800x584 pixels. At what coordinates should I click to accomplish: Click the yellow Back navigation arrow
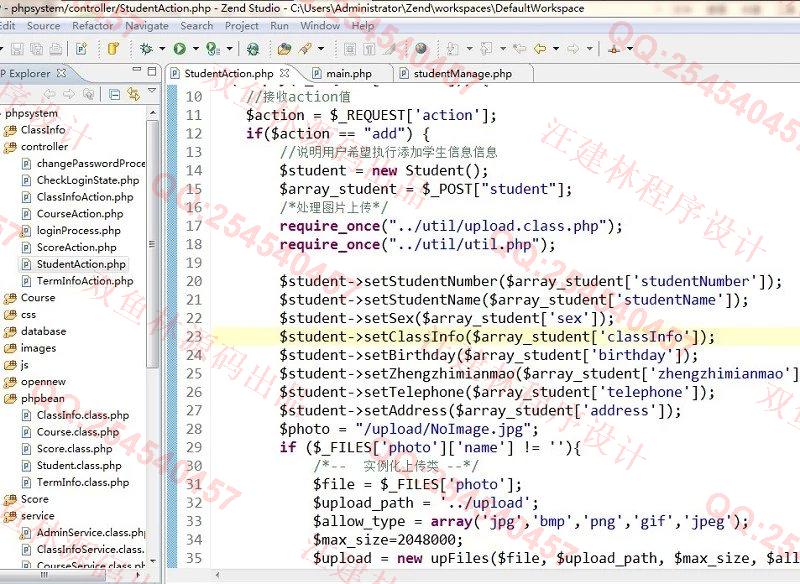click(540, 49)
